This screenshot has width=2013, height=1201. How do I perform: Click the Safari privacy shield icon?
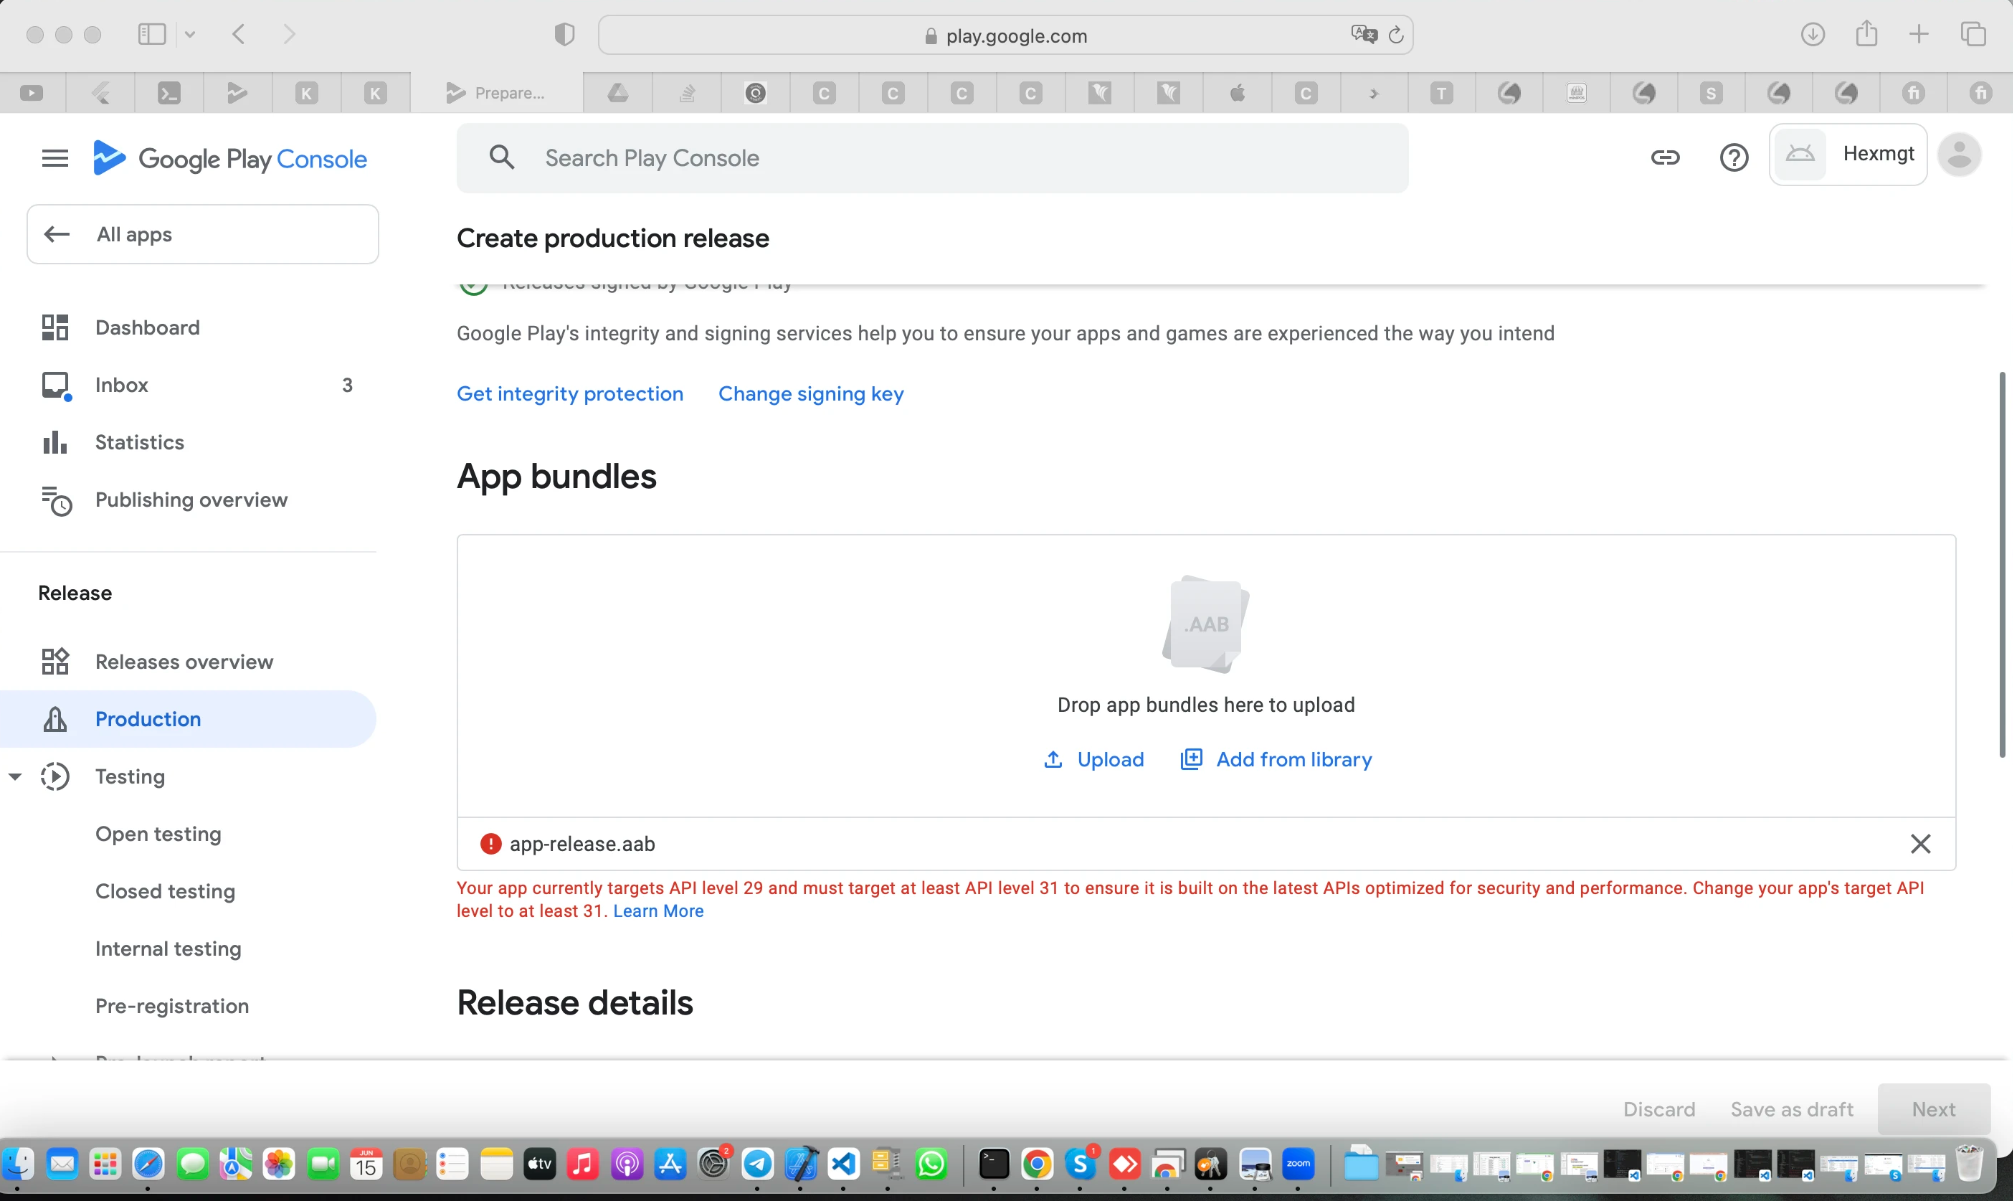point(564,35)
